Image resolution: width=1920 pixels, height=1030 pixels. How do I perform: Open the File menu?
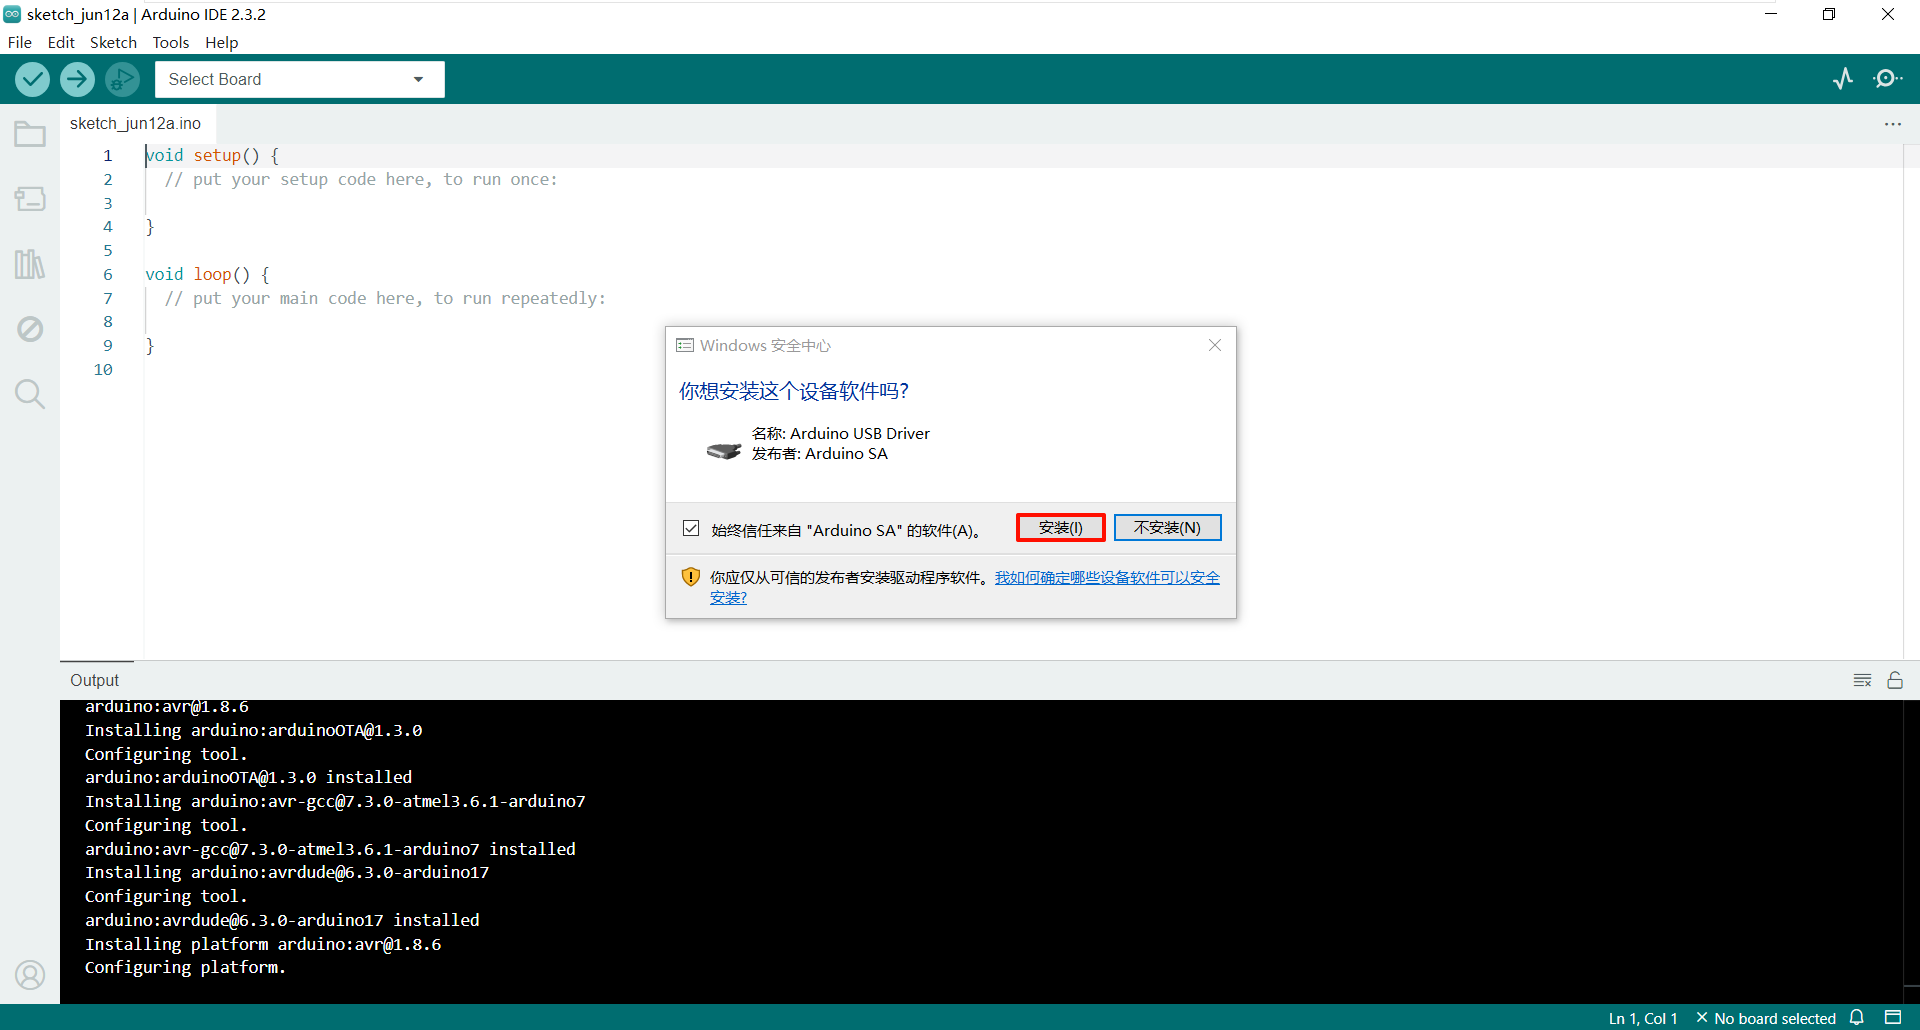pos(20,42)
